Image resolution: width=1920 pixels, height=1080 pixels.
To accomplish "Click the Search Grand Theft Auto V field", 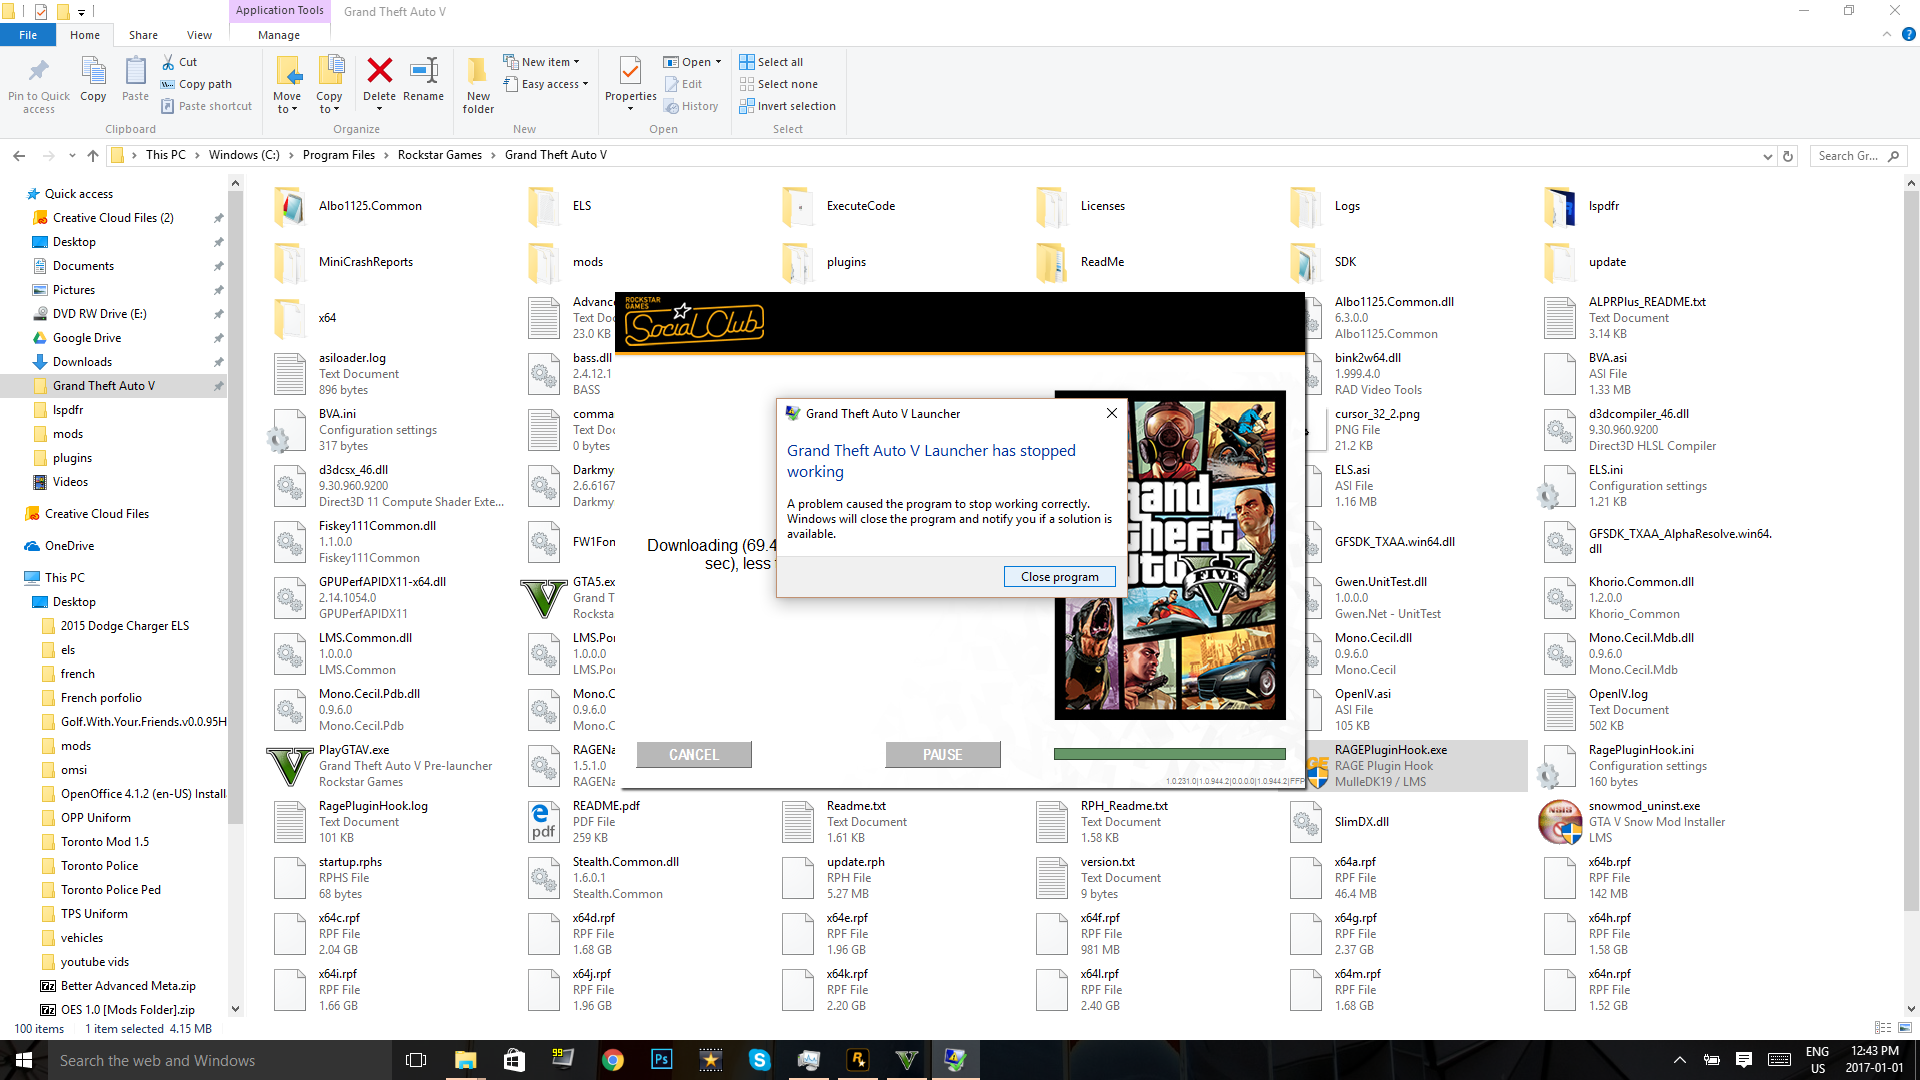I will click(x=1850, y=156).
